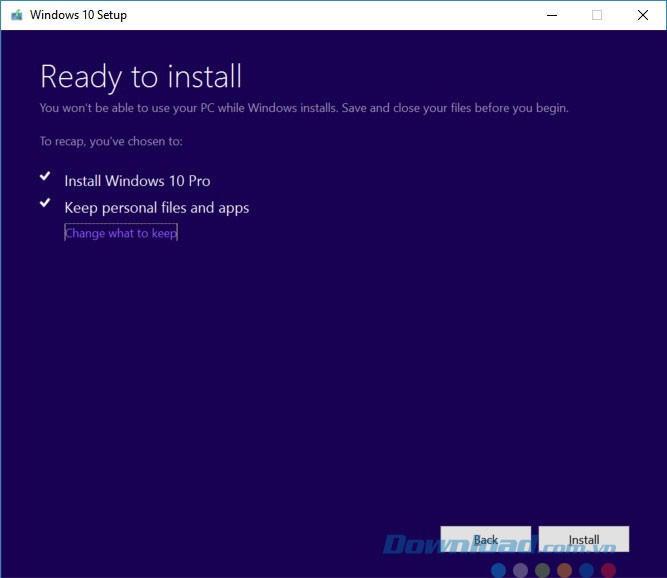
Task: Close the Windows 10 Setup window
Action: (x=642, y=15)
